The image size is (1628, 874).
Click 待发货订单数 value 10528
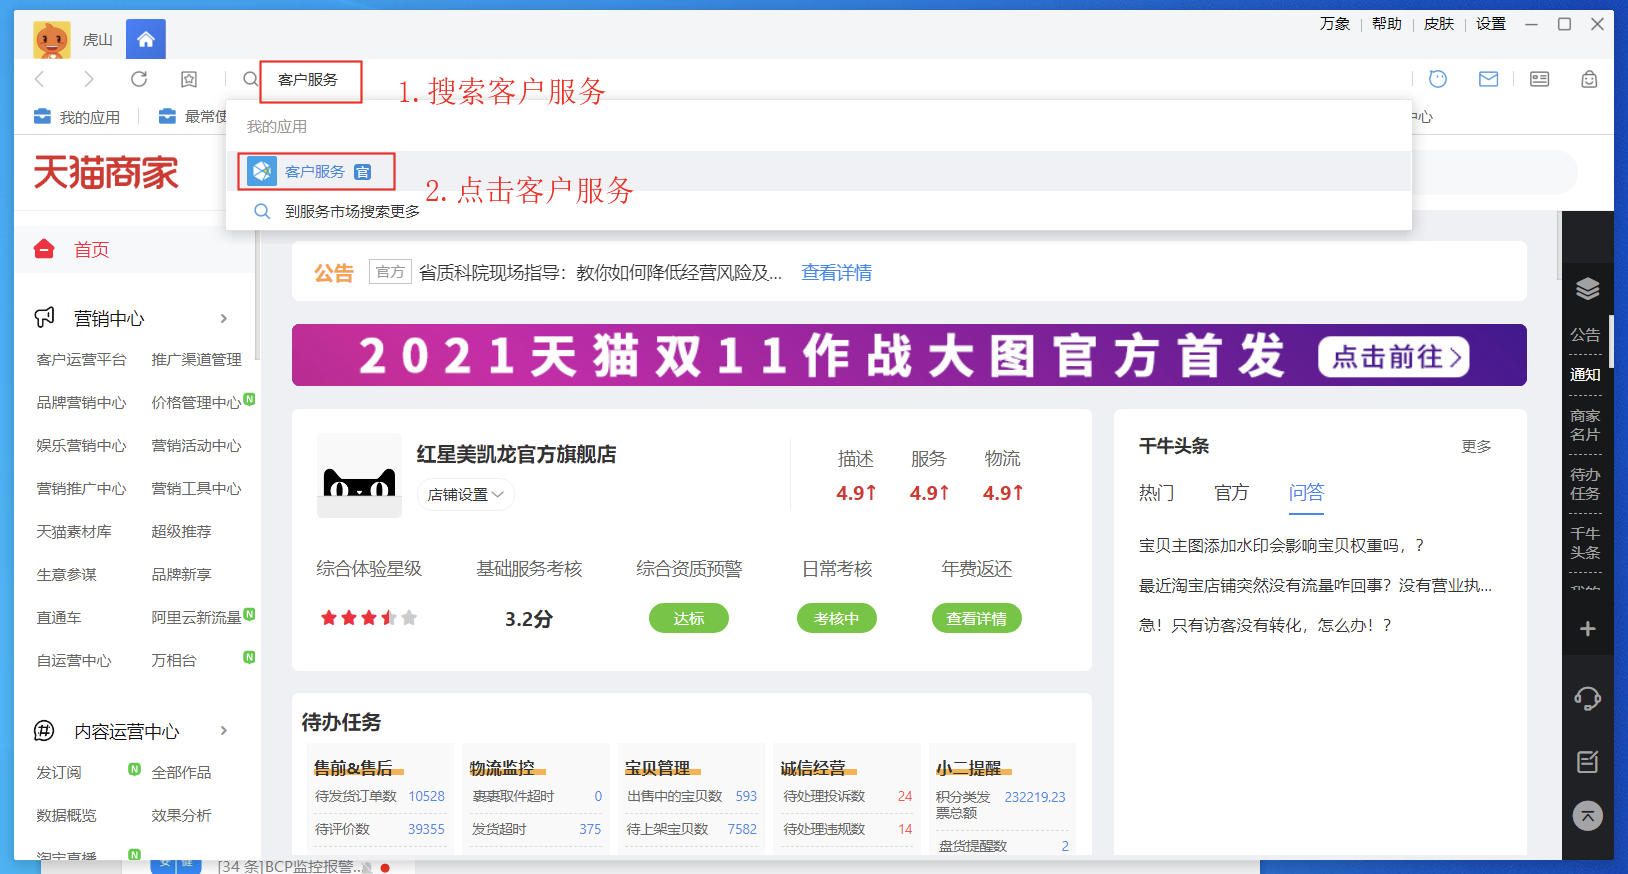[x=426, y=796]
